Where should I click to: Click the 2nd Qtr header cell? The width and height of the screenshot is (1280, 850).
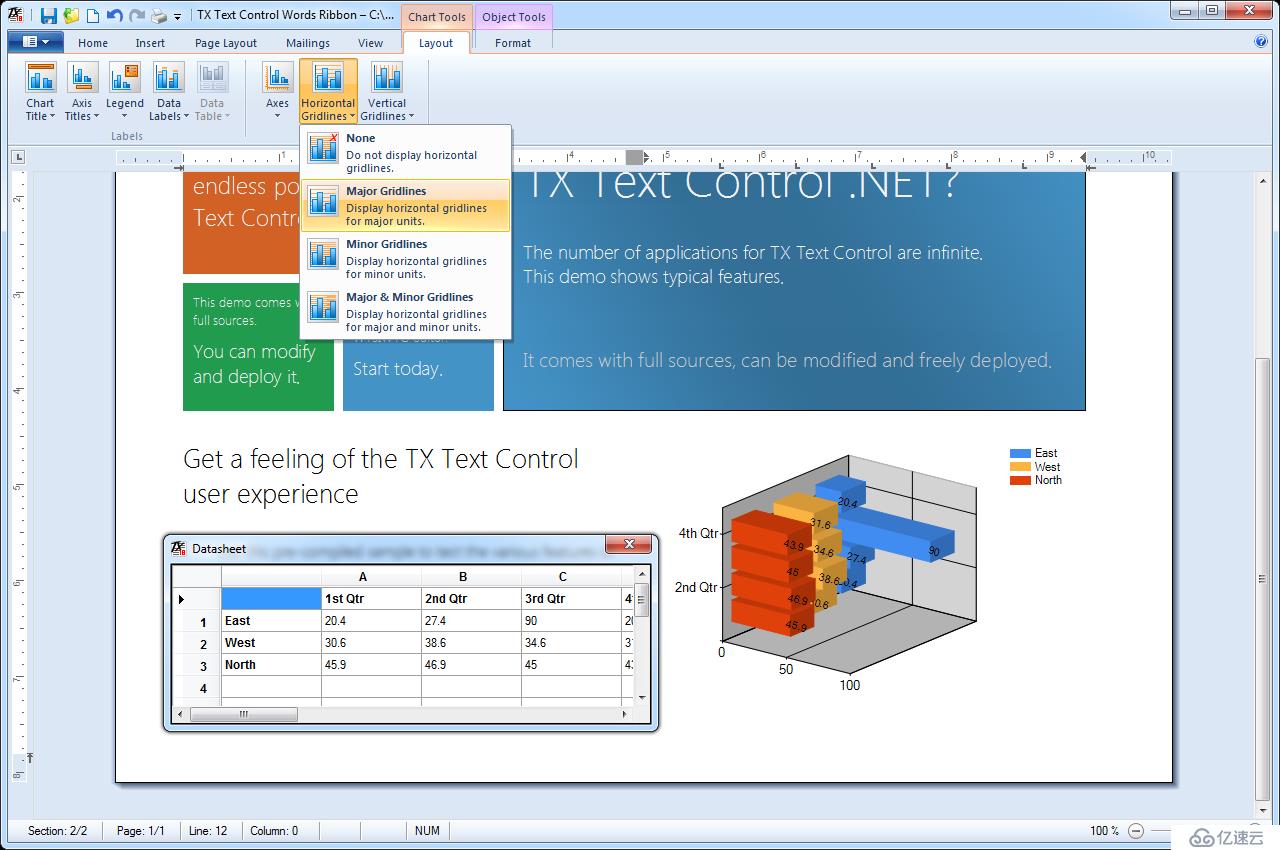[x=471, y=599]
